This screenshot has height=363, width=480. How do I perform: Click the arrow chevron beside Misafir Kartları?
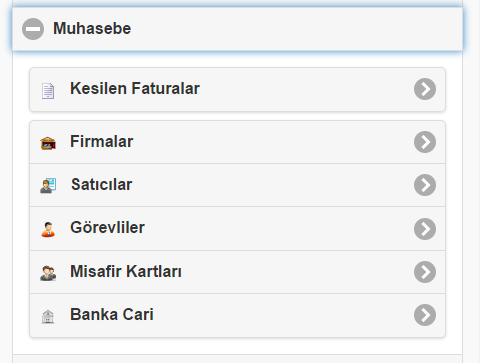point(425,272)
